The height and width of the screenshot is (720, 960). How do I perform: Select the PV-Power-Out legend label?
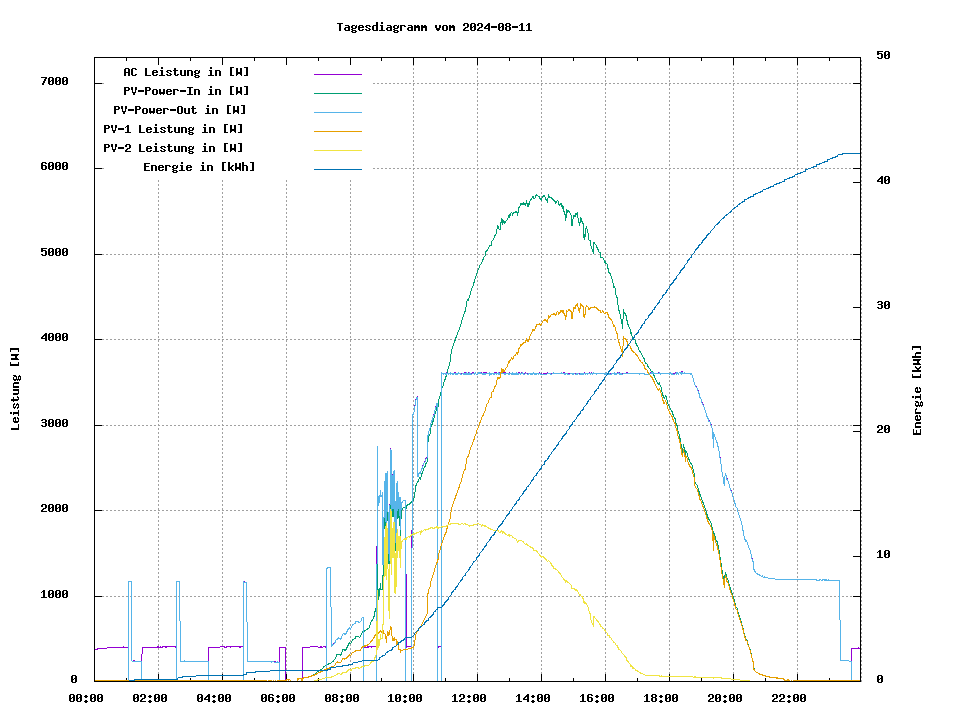pos(181,110)
